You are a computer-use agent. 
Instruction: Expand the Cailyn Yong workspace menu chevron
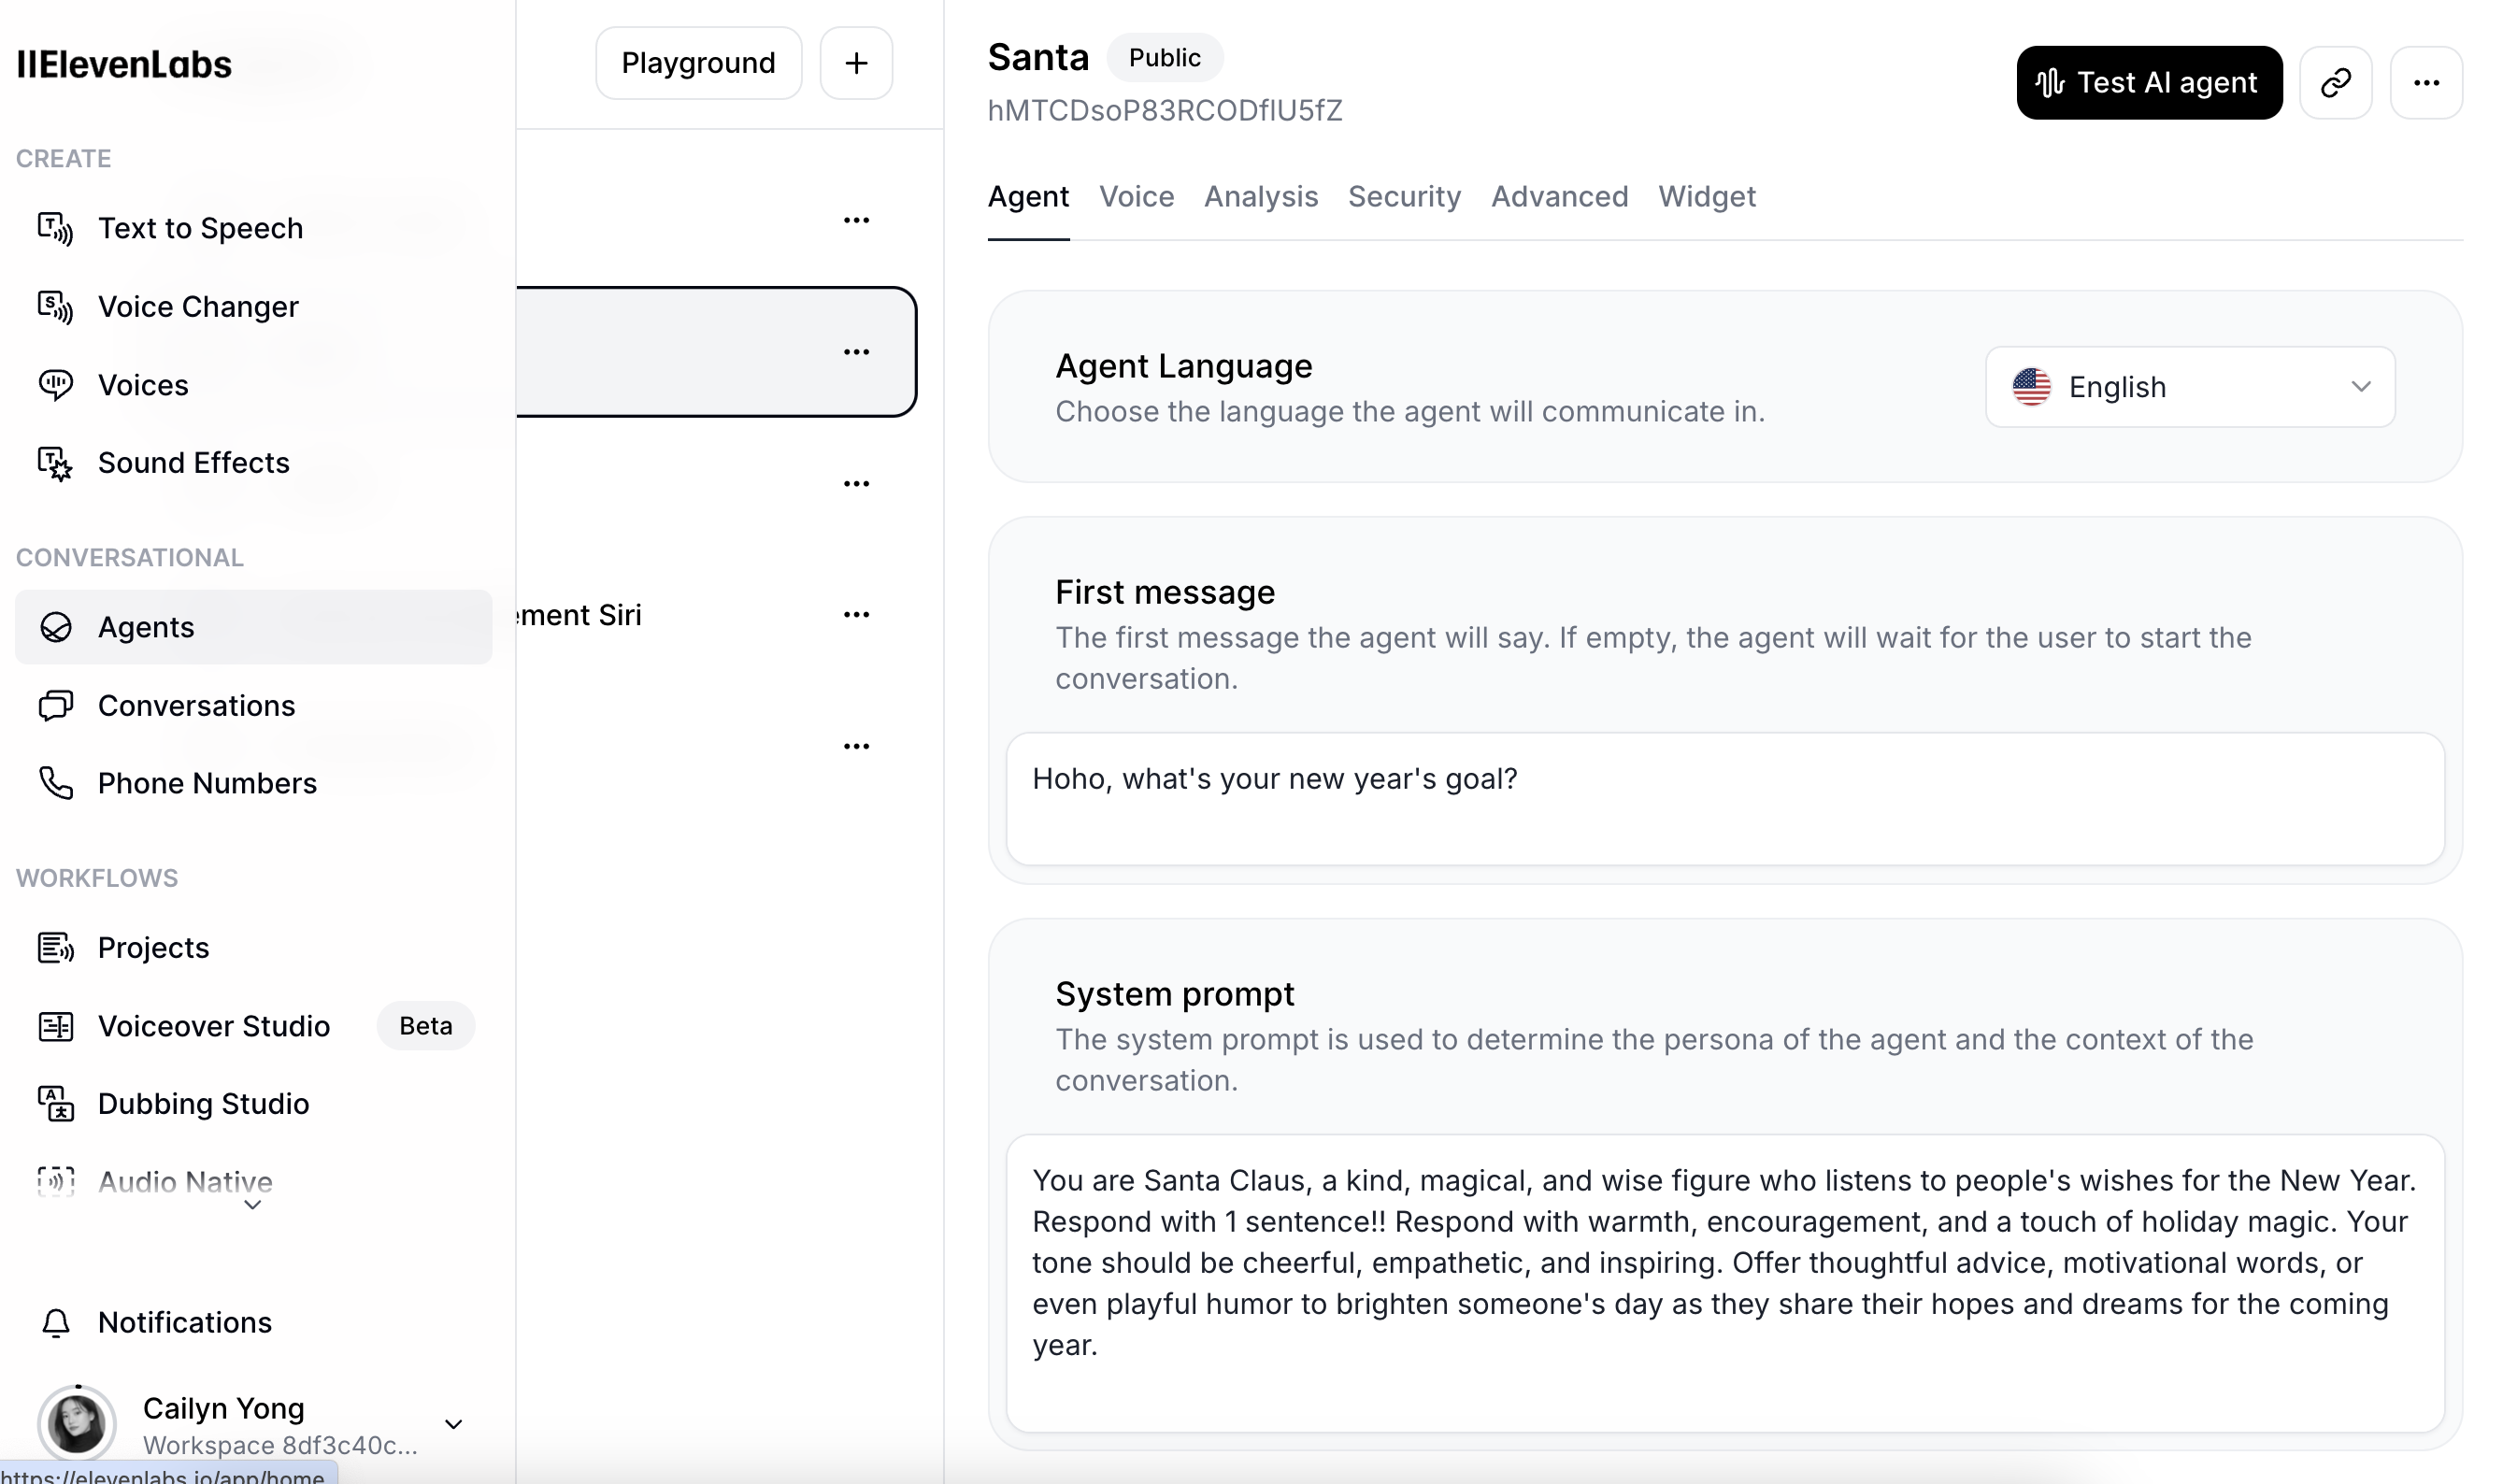453,1424
